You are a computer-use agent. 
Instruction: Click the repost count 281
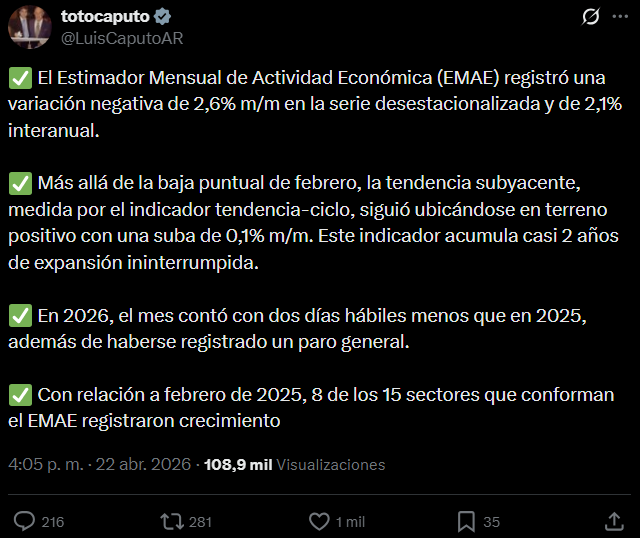click(200, 522)
